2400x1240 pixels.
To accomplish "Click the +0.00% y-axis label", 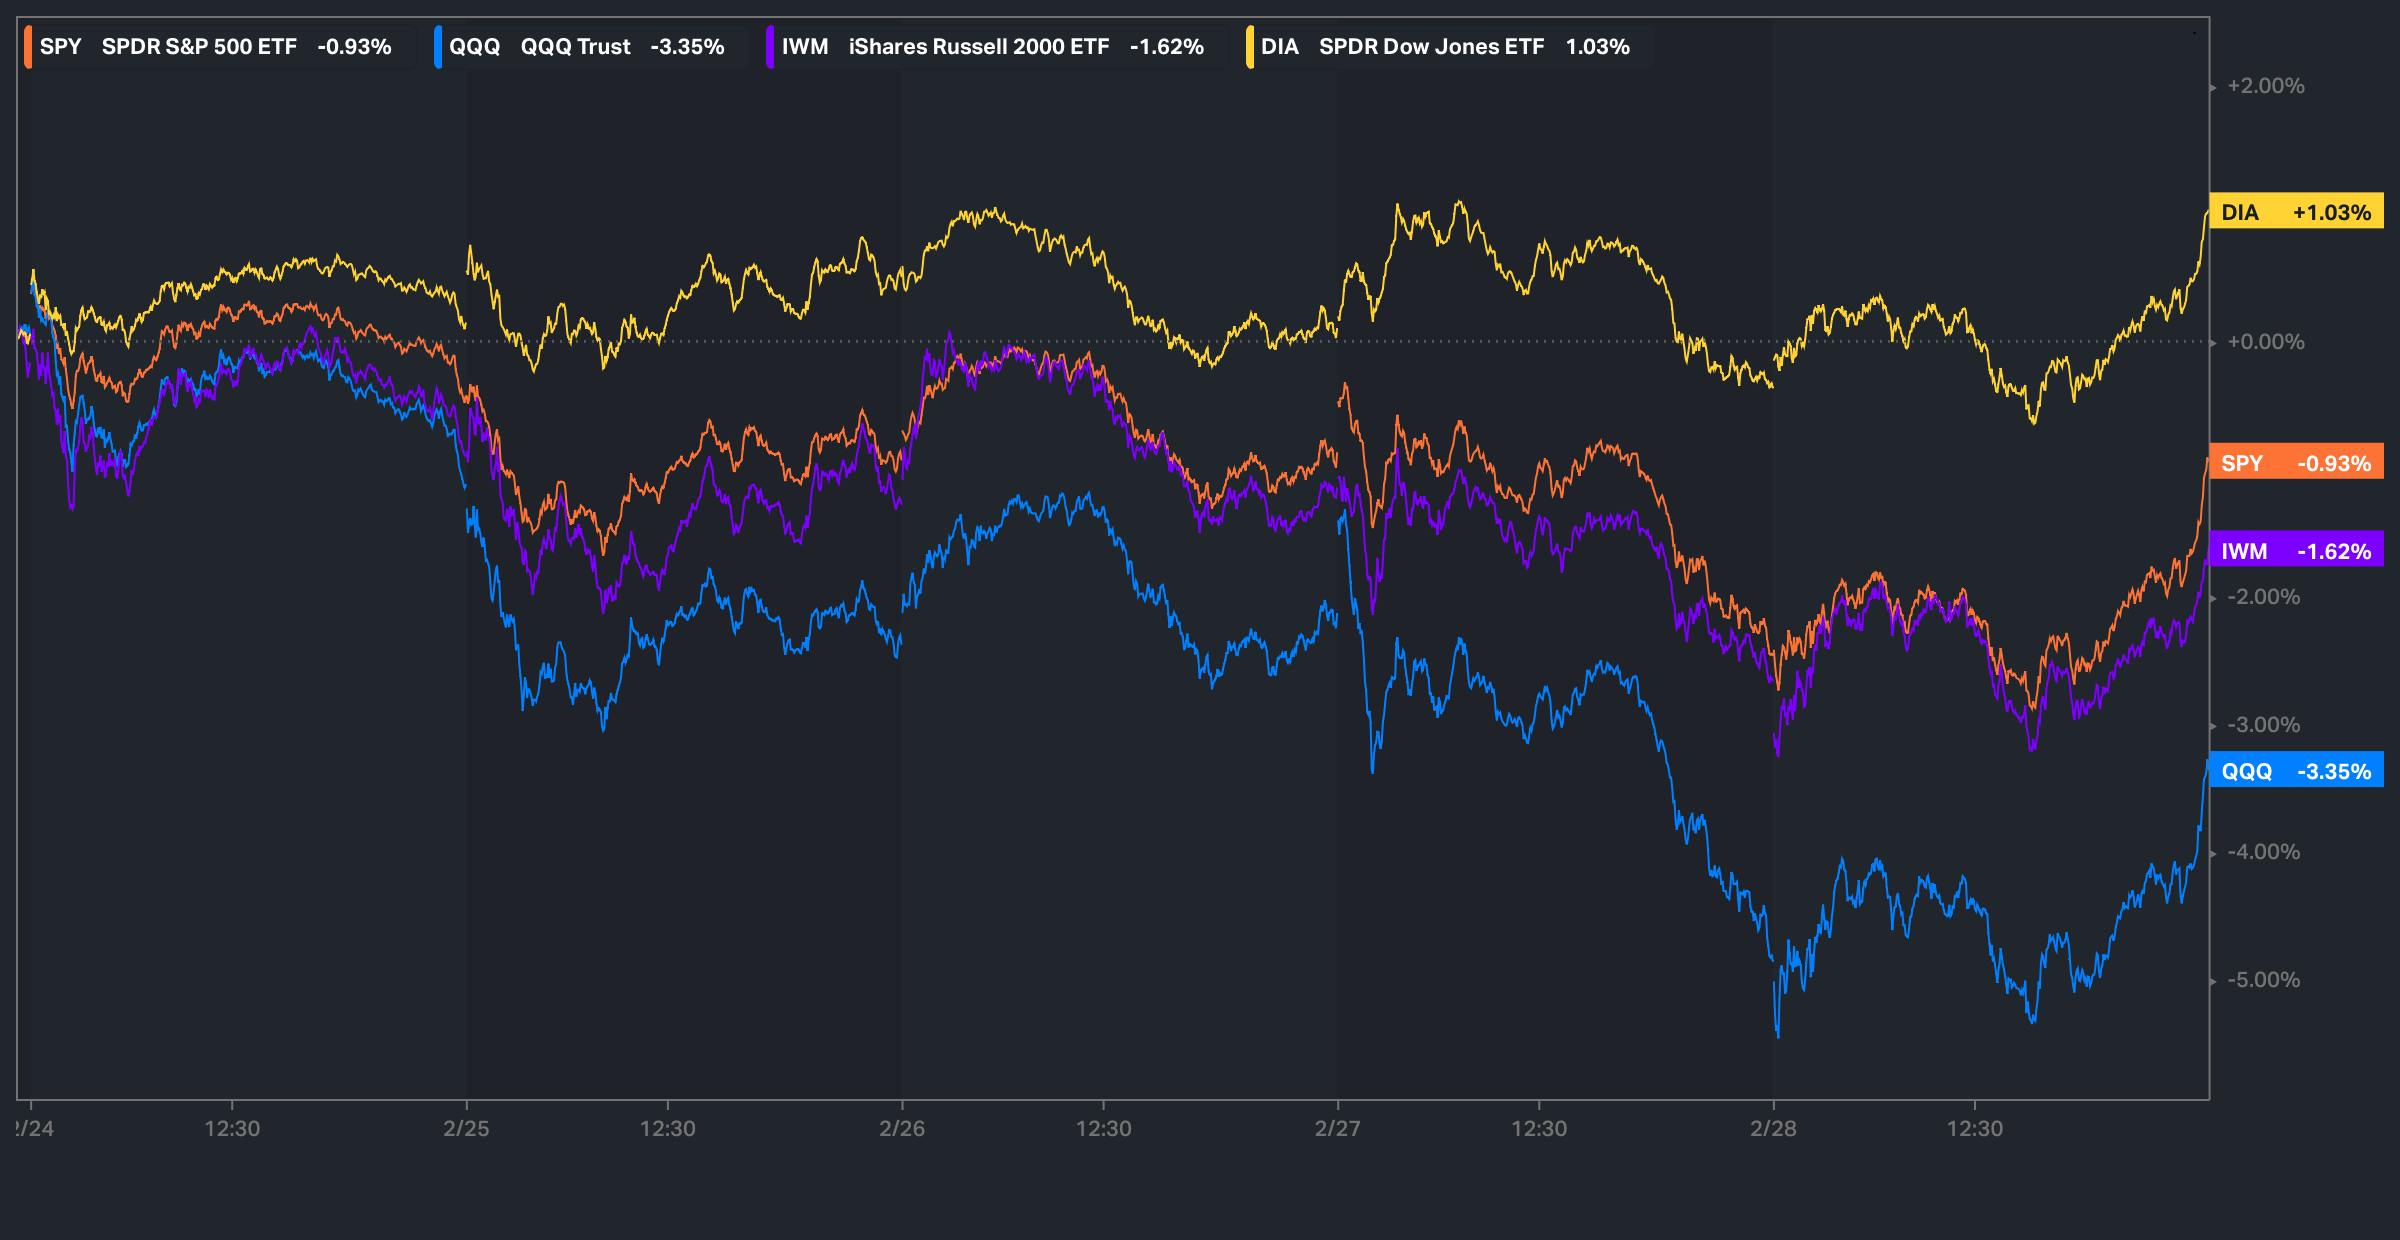I will 2265,342.
